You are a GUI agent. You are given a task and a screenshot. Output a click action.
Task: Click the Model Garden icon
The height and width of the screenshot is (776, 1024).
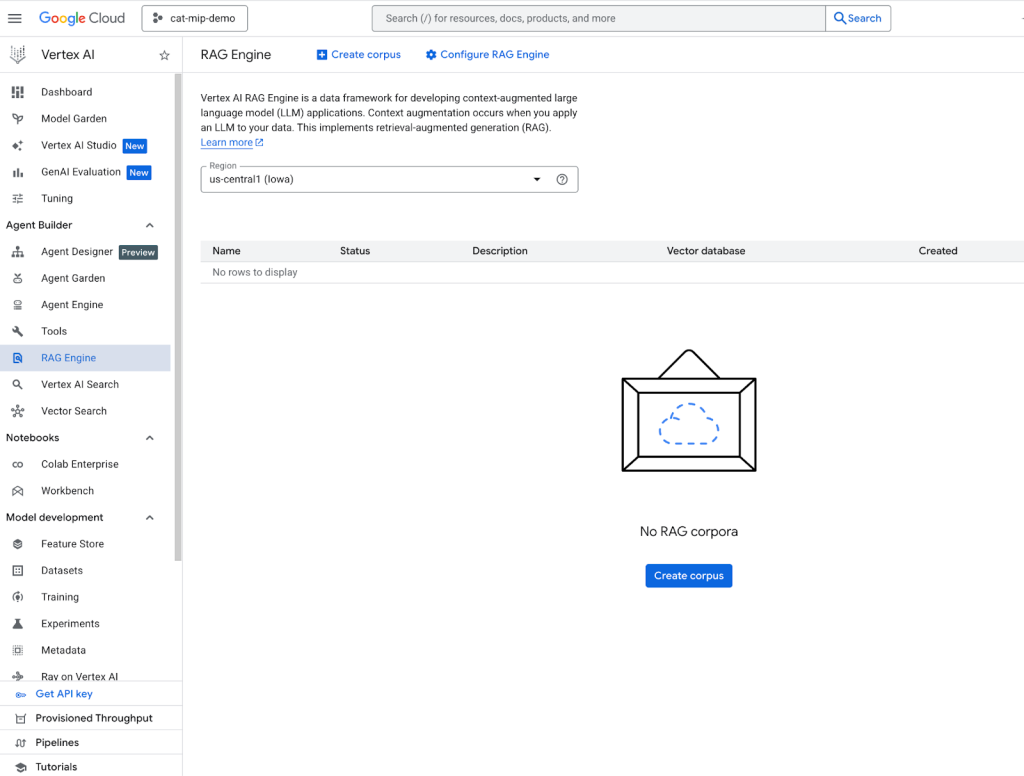click(17, 119)
